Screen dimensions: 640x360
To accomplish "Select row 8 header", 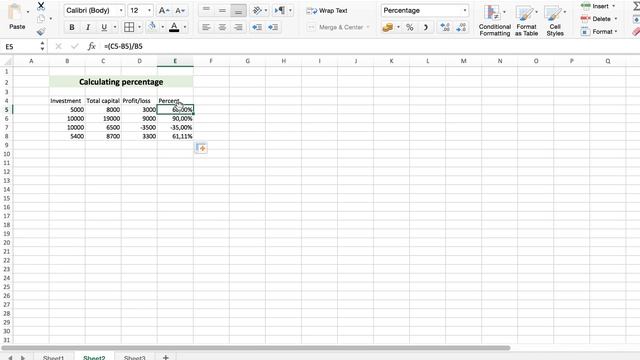I will [x=7, y=136].
